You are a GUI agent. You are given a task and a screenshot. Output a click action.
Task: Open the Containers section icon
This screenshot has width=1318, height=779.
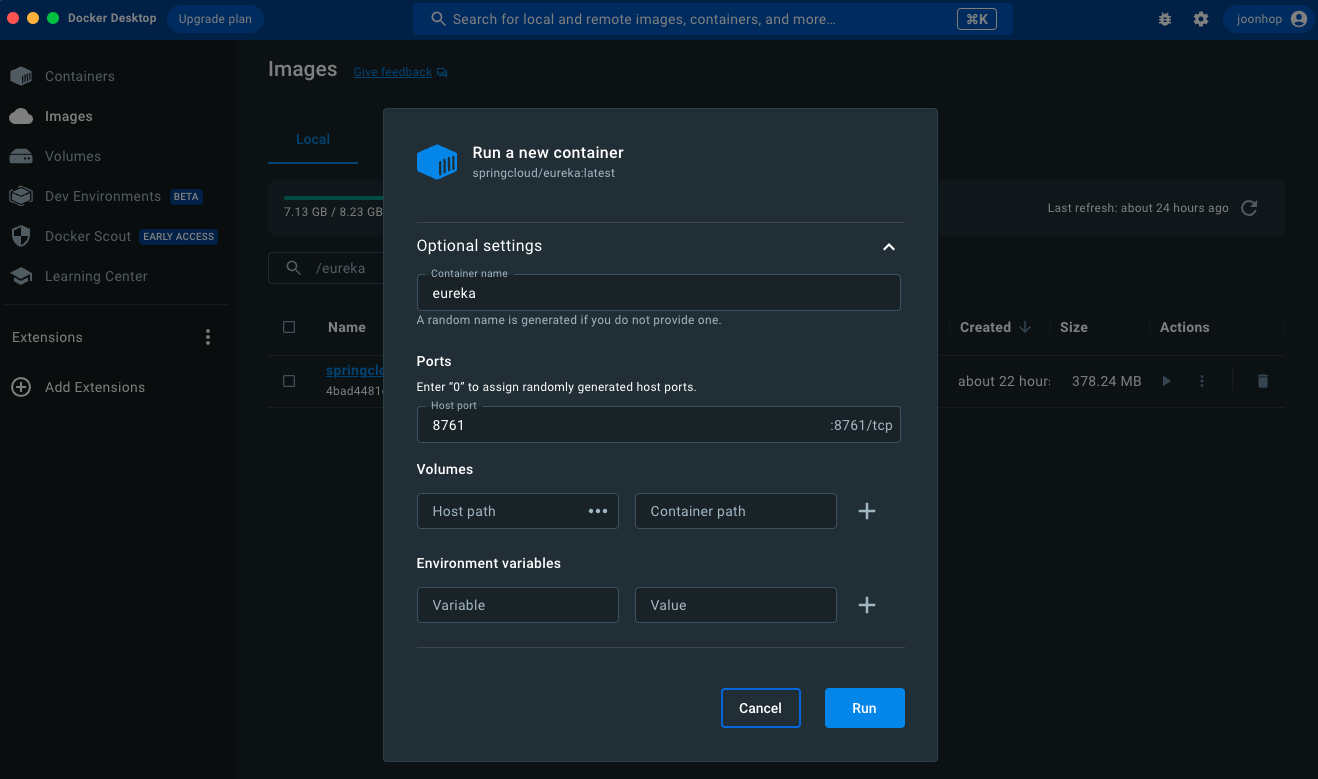click(21, 76)
